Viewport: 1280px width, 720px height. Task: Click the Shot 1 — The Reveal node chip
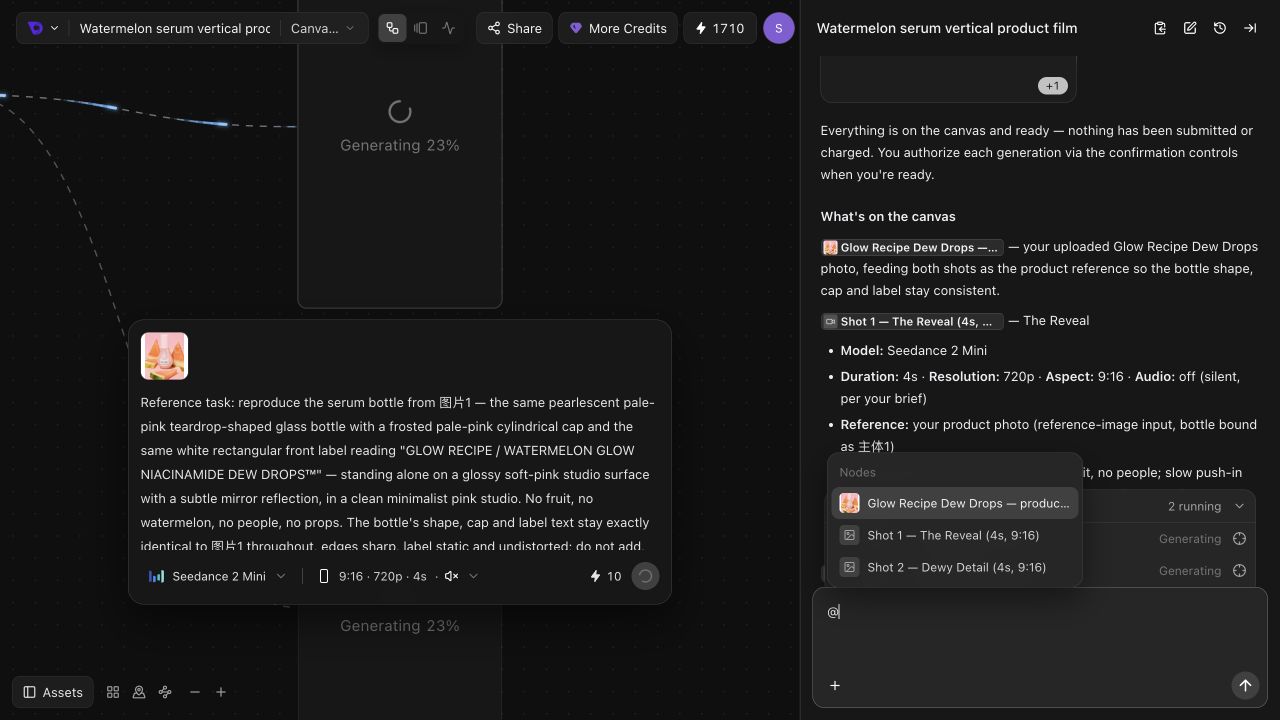click(912, 321)
